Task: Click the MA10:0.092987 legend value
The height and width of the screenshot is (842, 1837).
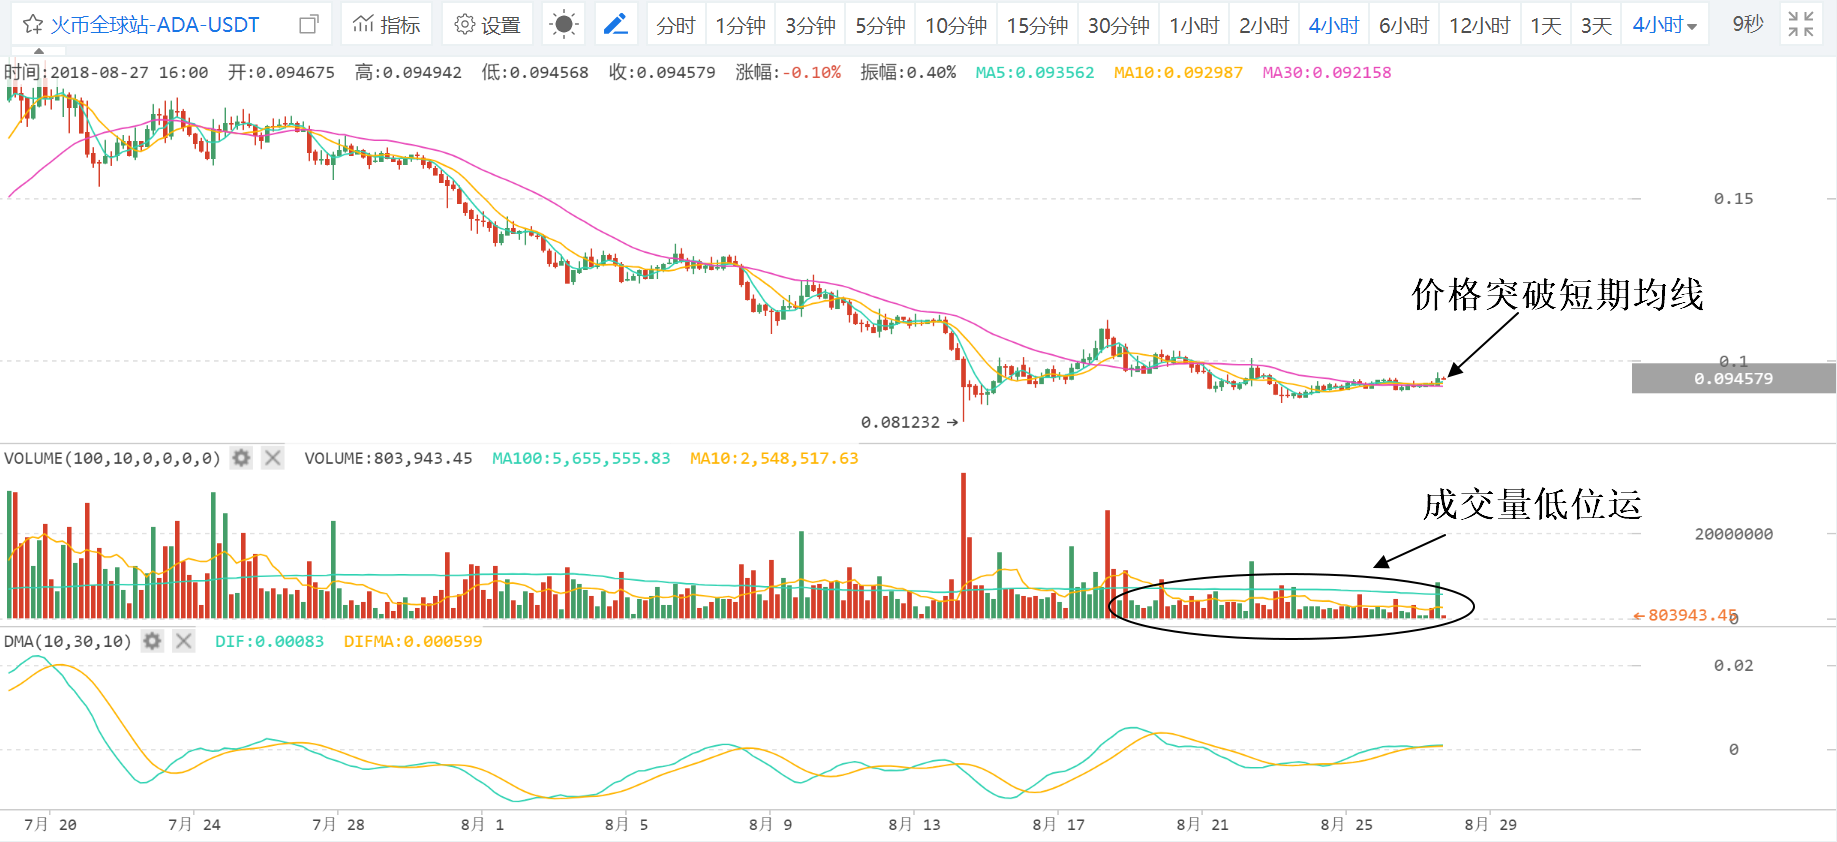Action: (x=1178, y=72)
